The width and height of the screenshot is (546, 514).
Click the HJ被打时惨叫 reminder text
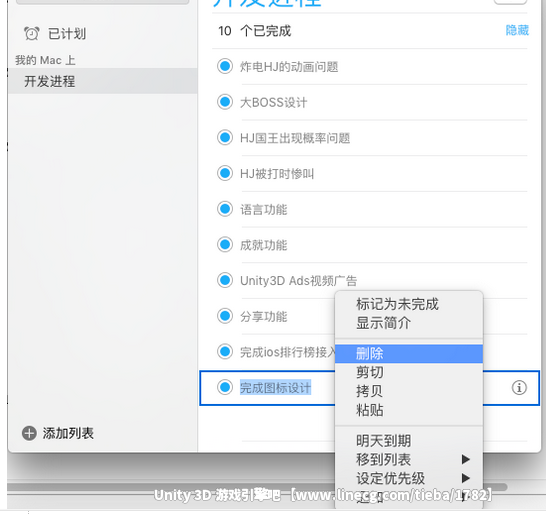[x=277, y=173]
